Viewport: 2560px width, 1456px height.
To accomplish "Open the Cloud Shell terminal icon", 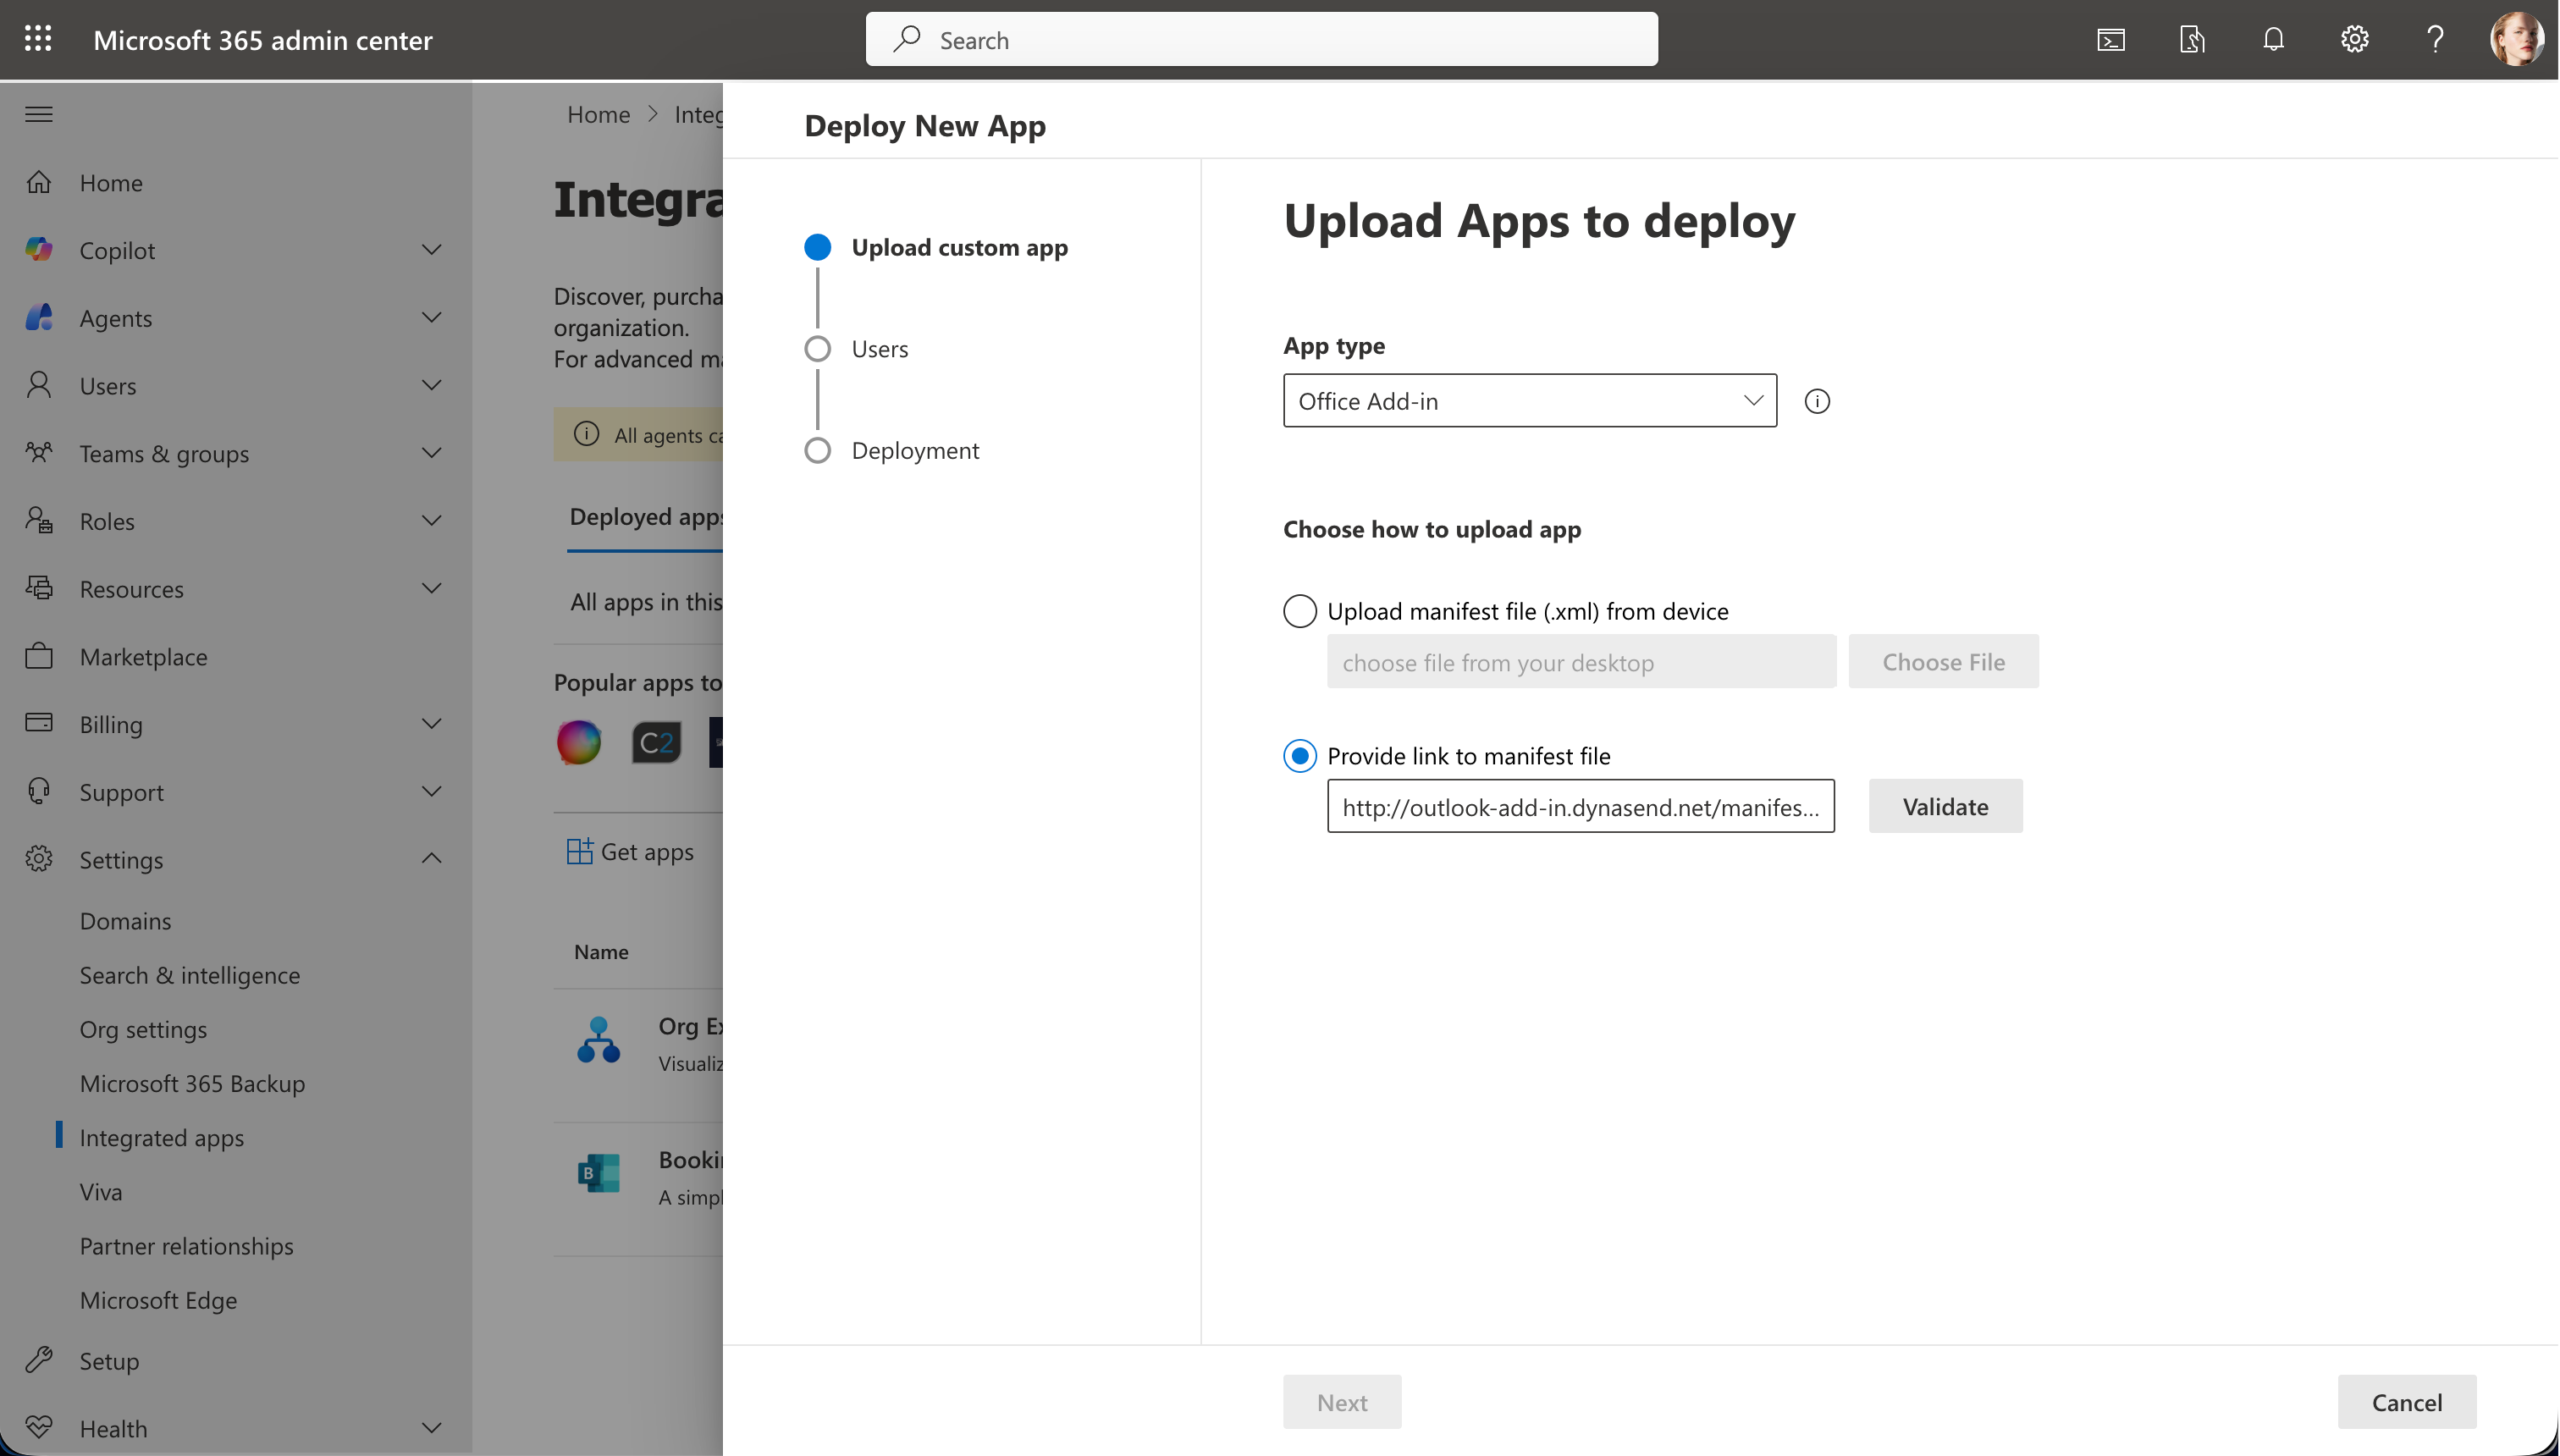I will (2111, 39).
